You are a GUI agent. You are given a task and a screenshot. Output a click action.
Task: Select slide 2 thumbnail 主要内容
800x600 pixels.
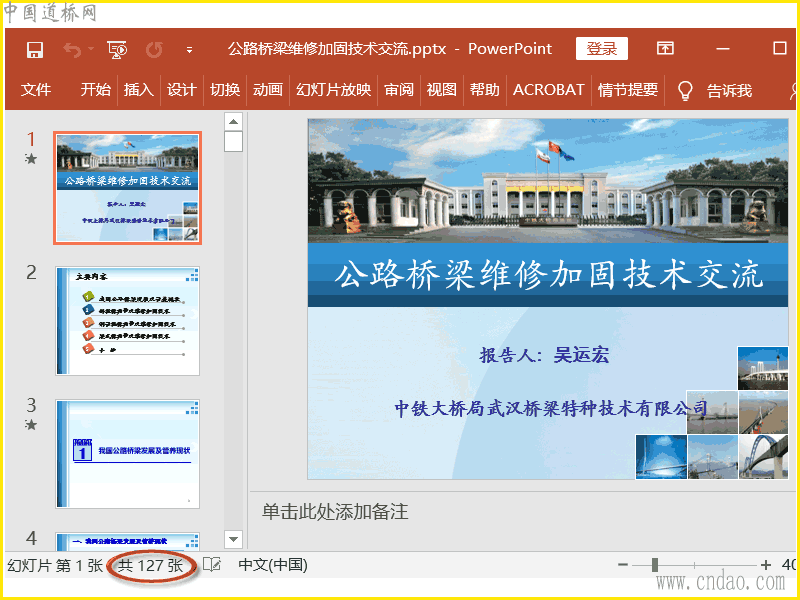click(x=128, y=320)
